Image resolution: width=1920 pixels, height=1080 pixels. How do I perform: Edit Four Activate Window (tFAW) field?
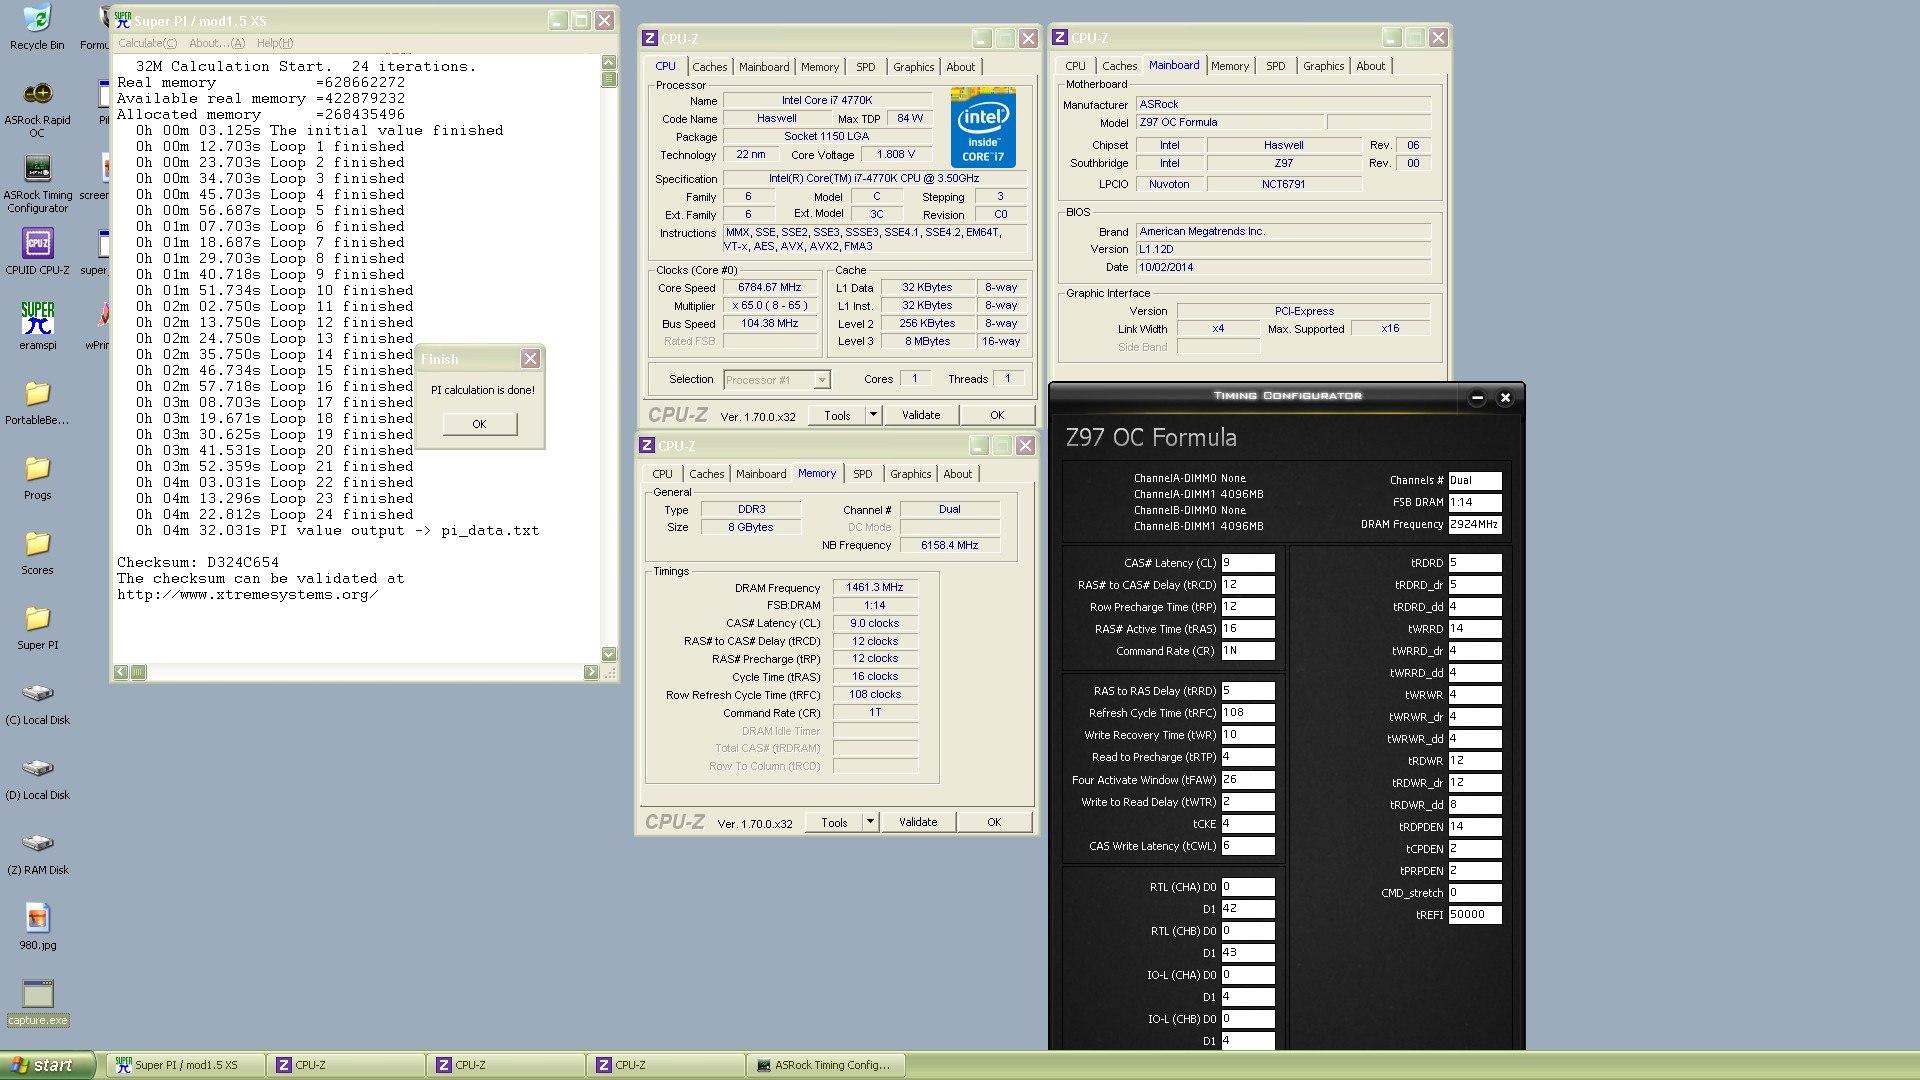pyautogui.click(x=1247, y=780)
